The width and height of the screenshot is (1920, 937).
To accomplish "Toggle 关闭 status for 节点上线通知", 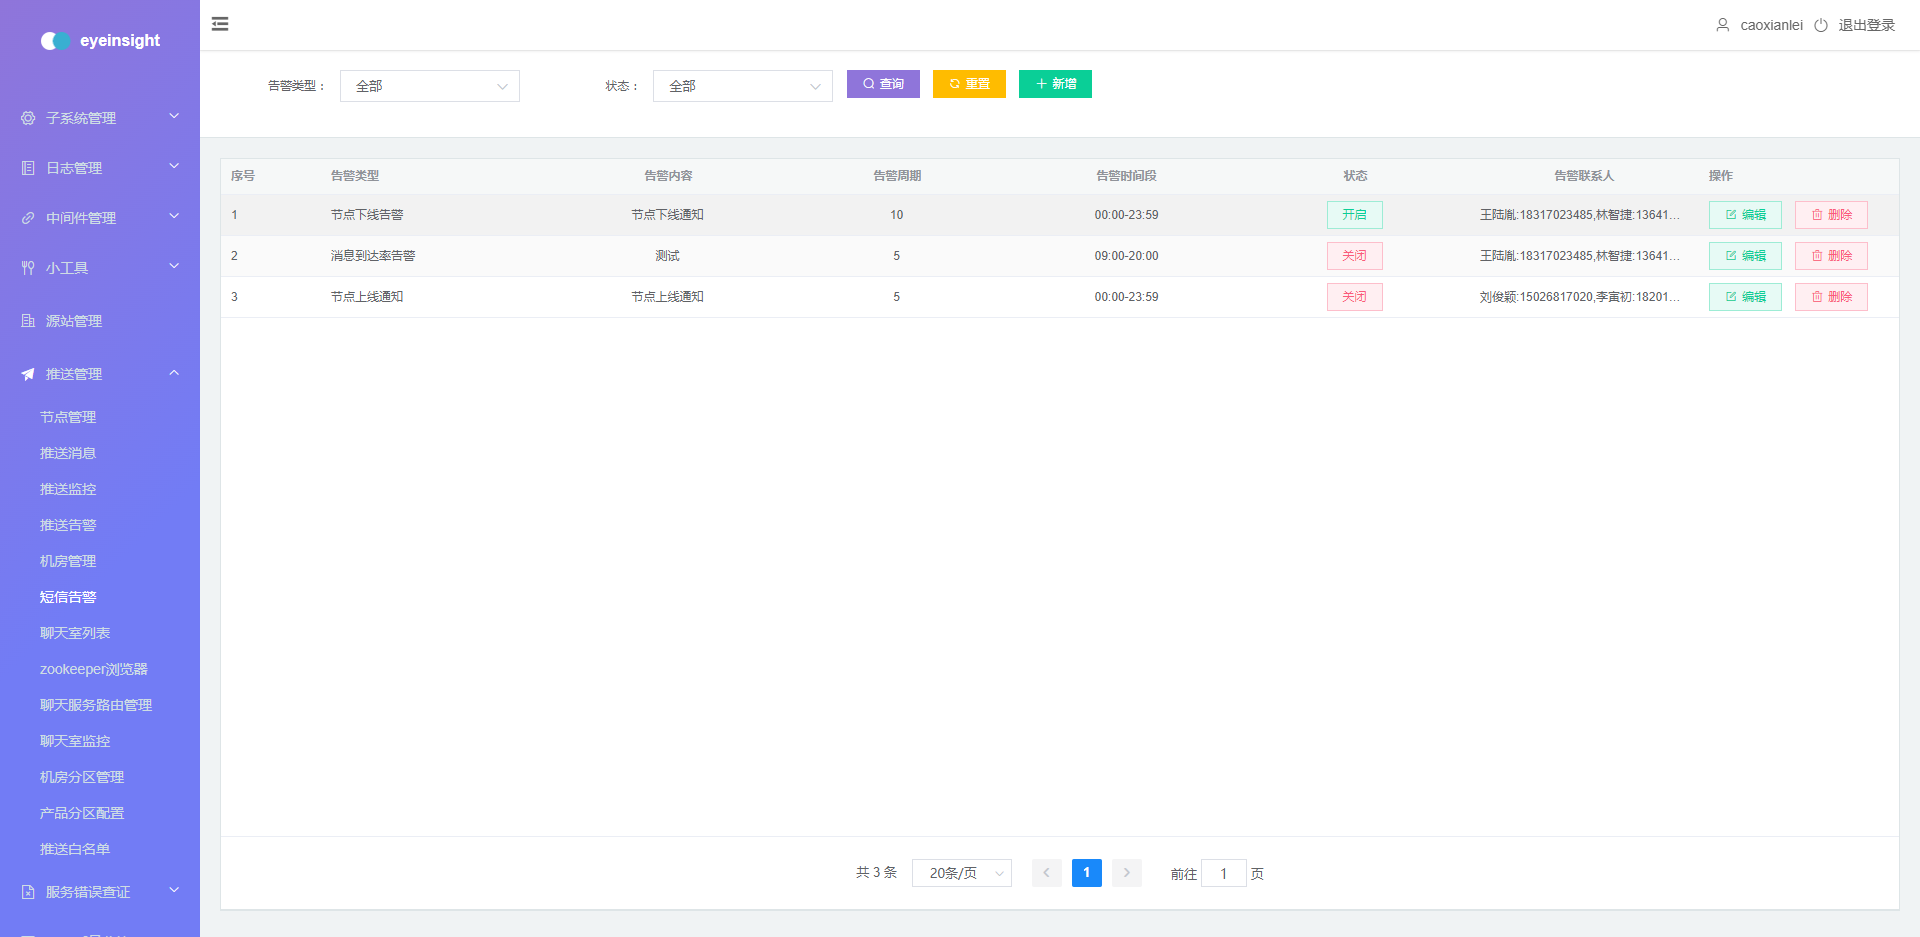I will (x=1355, y=297).
